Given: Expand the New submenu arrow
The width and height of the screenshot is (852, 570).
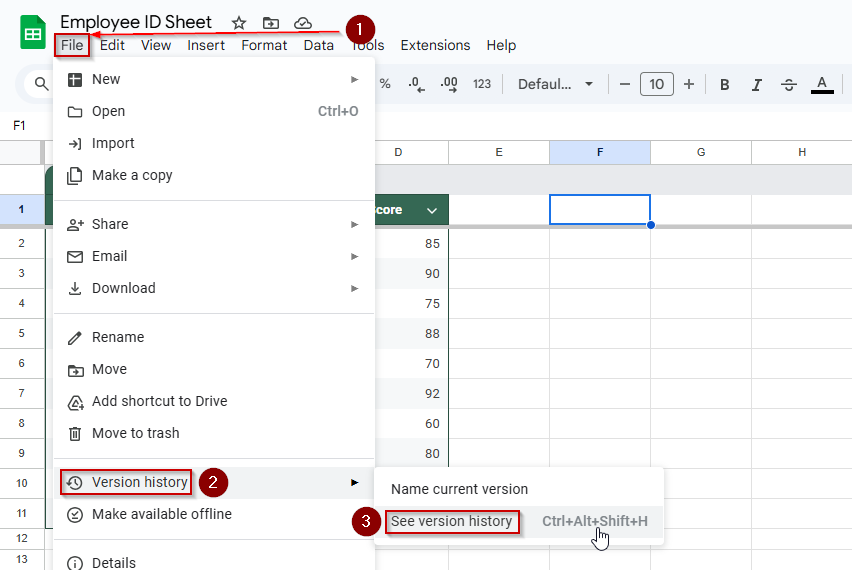Looking at the screenshot, I should [354, 79].
